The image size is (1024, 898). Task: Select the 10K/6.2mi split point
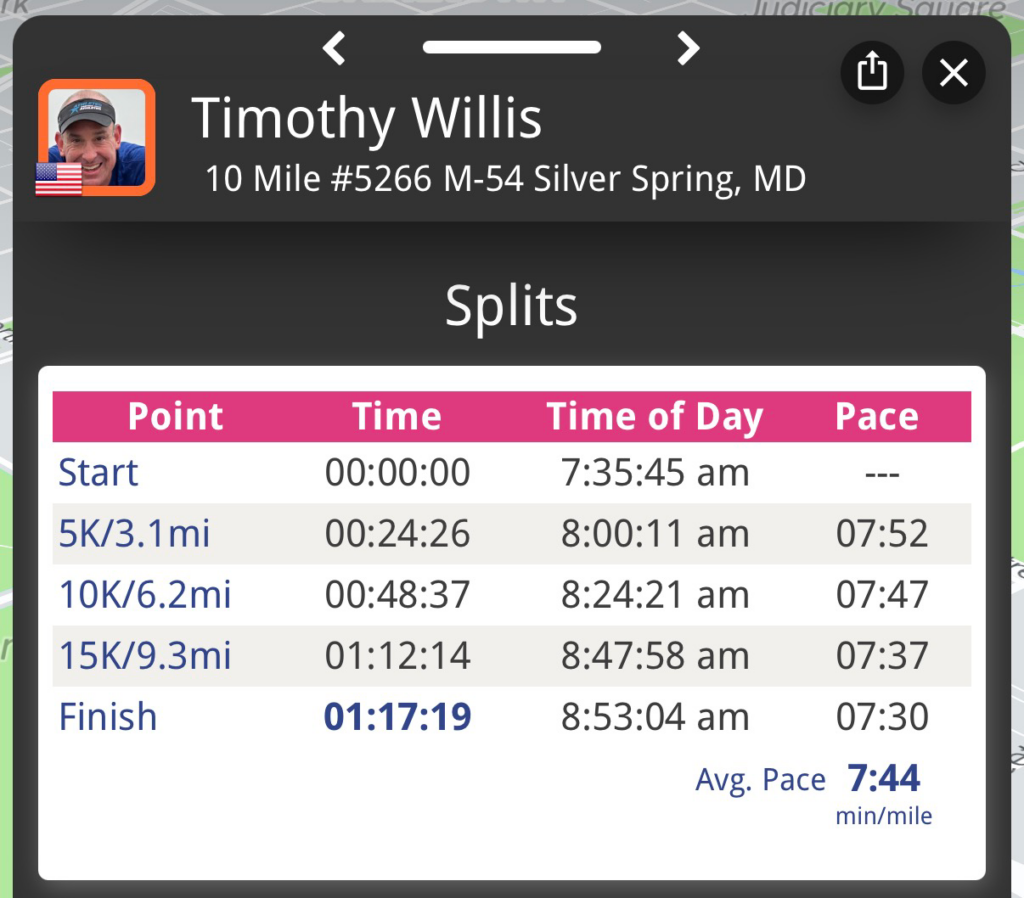pyautogui.click(x=145, y=595)
